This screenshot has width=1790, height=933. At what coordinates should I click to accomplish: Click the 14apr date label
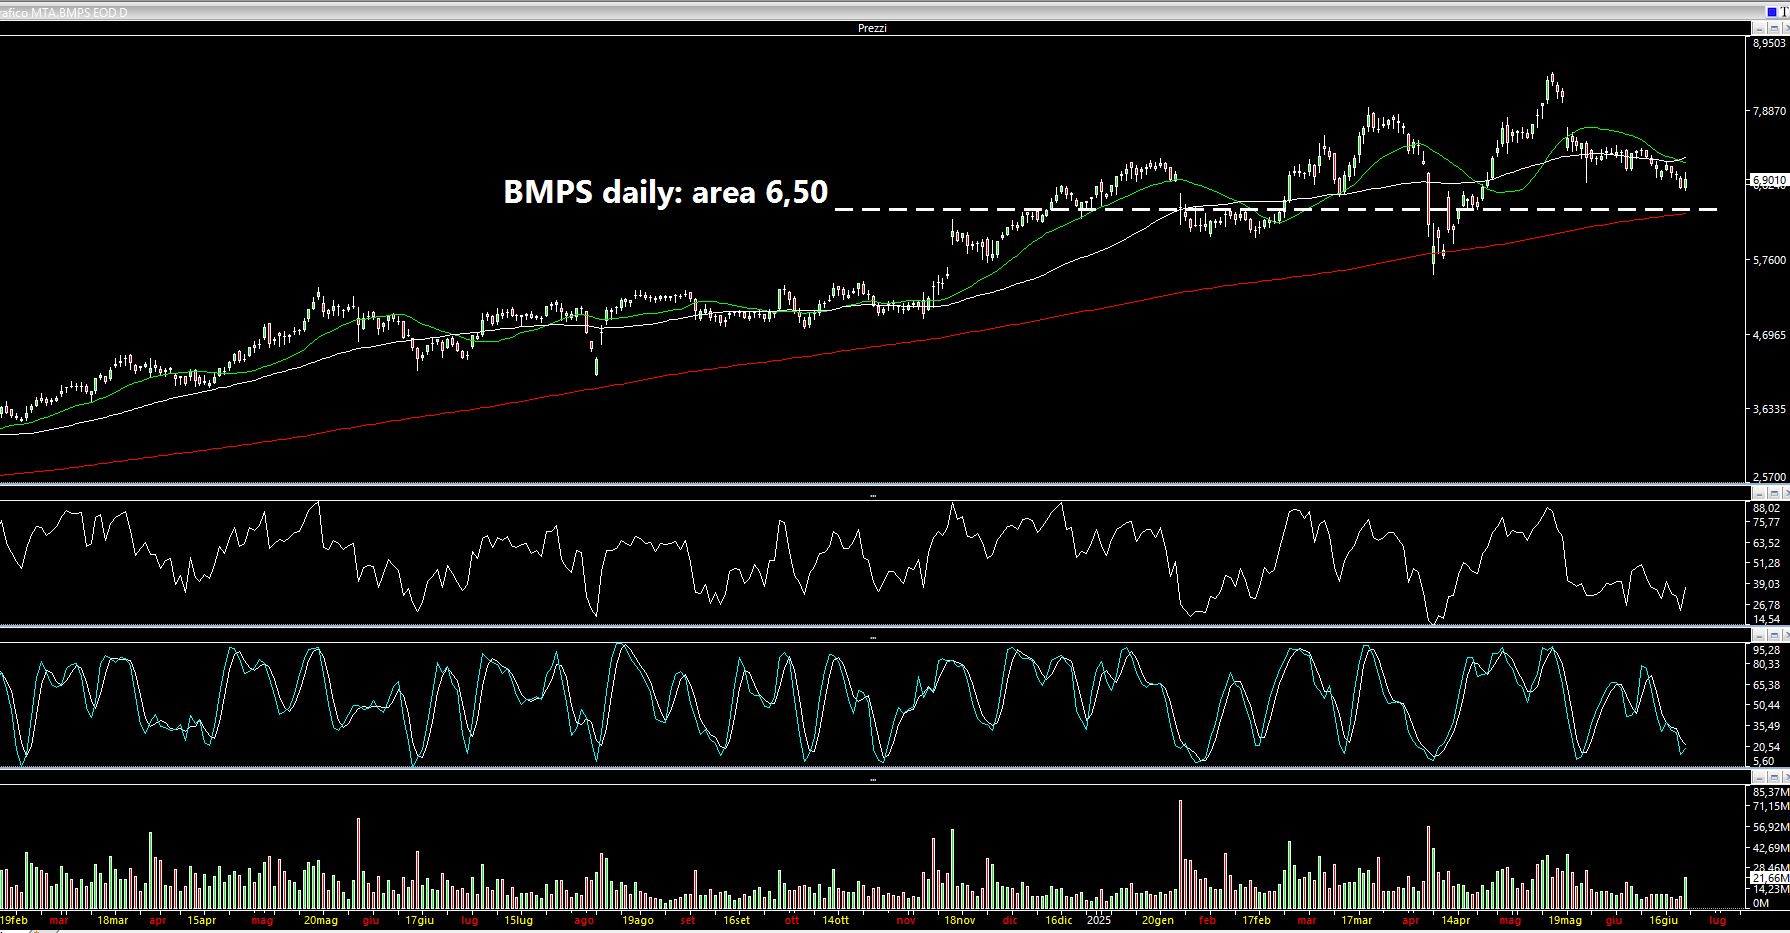(1455, 920)
